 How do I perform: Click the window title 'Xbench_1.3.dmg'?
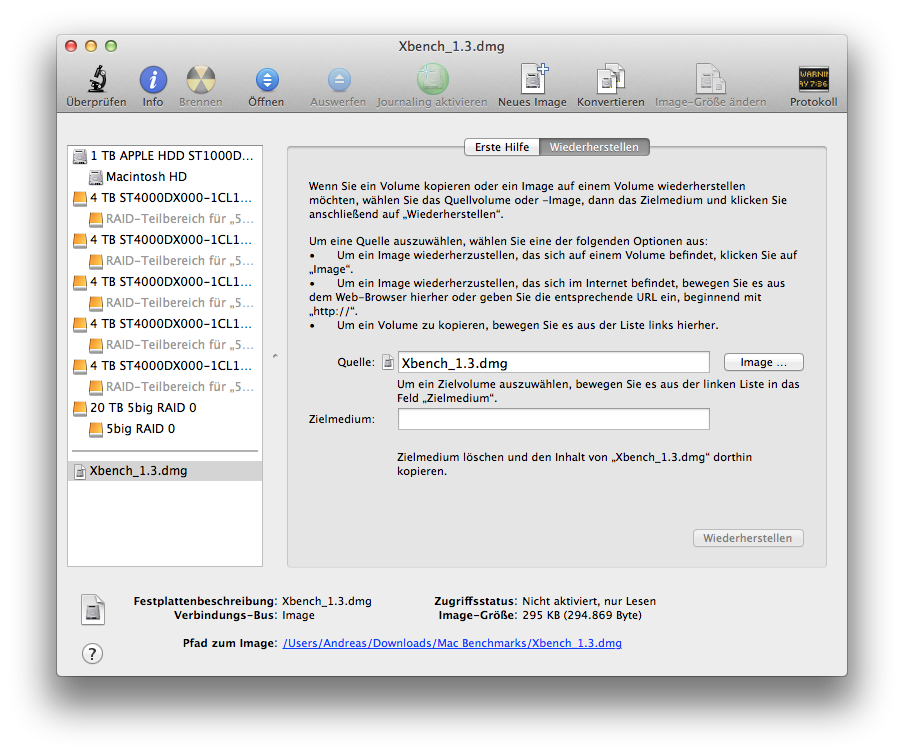tap(451, 46)
